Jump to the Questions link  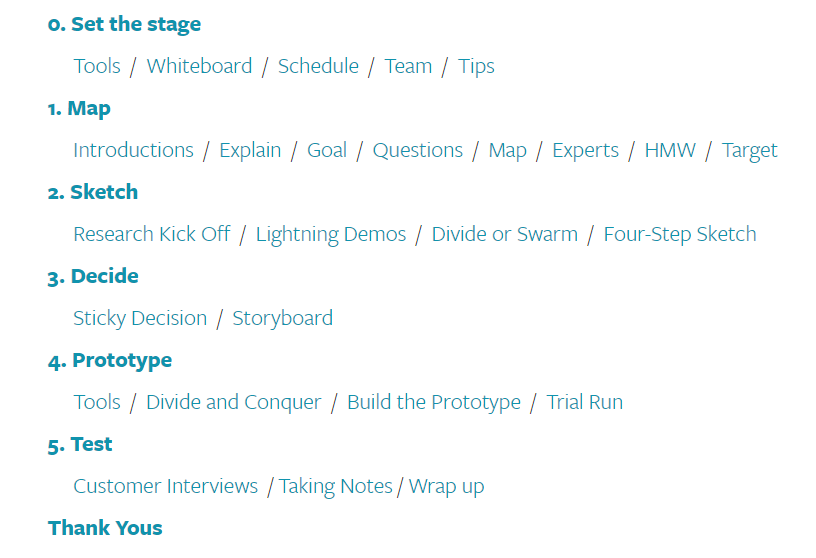417,150
